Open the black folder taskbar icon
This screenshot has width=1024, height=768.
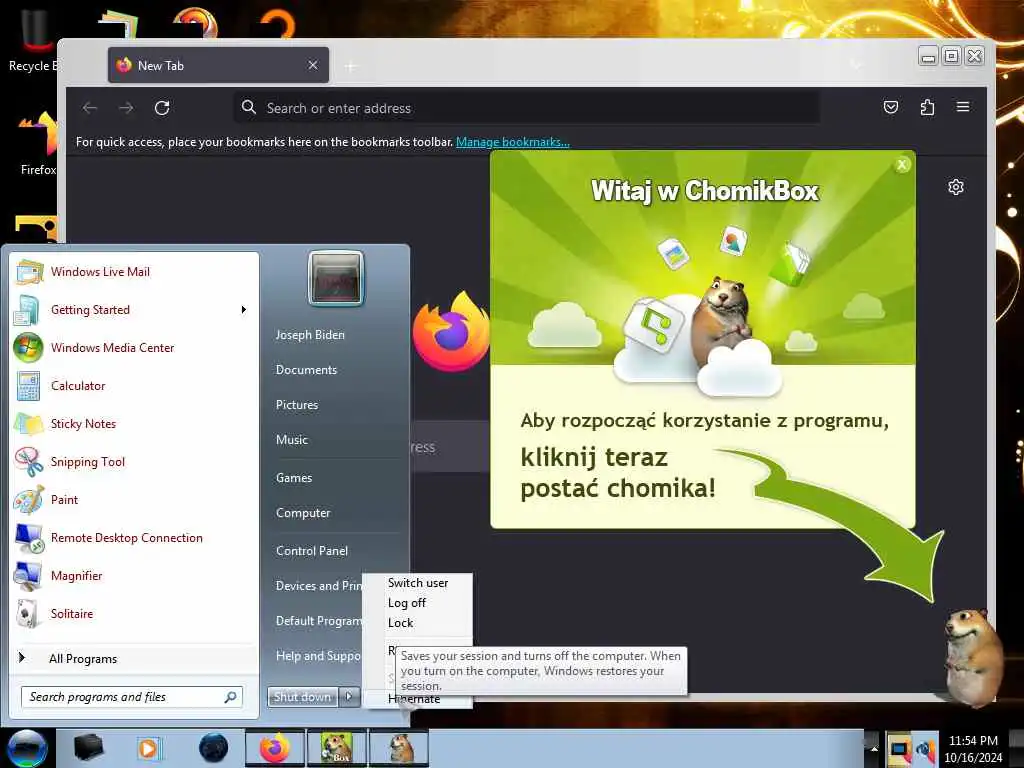(89, 748)
